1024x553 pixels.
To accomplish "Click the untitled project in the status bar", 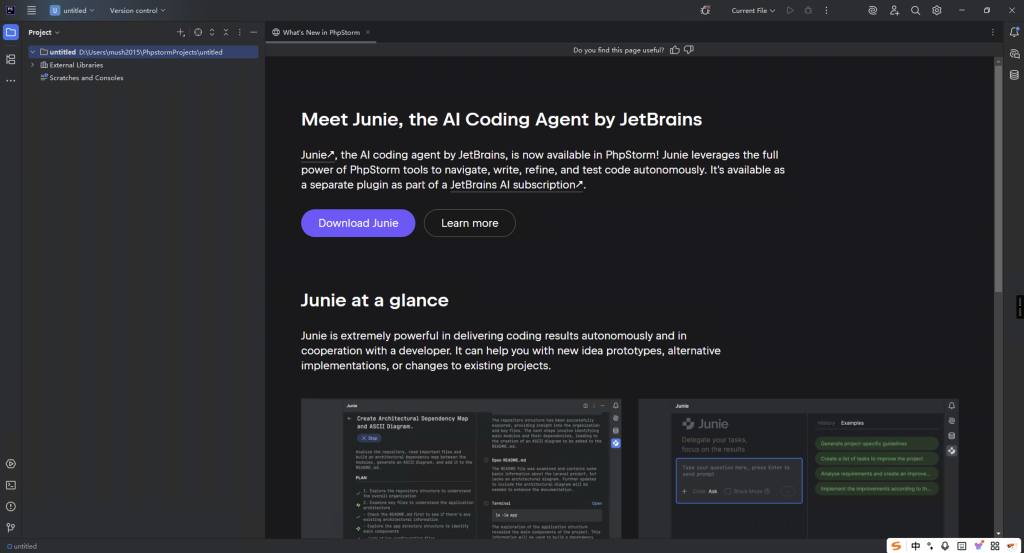I will pos(22,546).
